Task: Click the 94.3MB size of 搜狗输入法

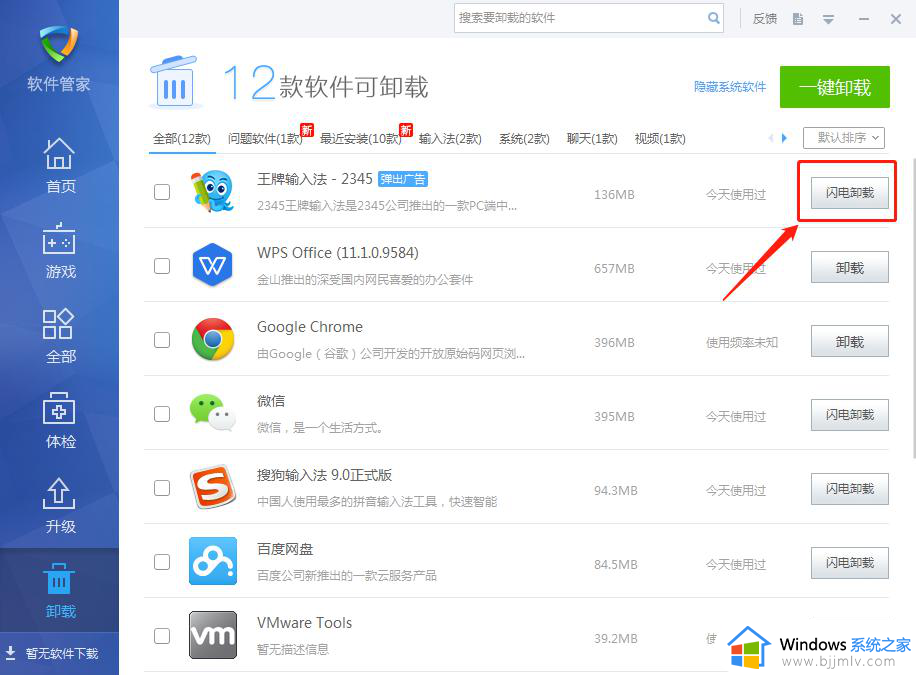Action: tap(616, 490)
